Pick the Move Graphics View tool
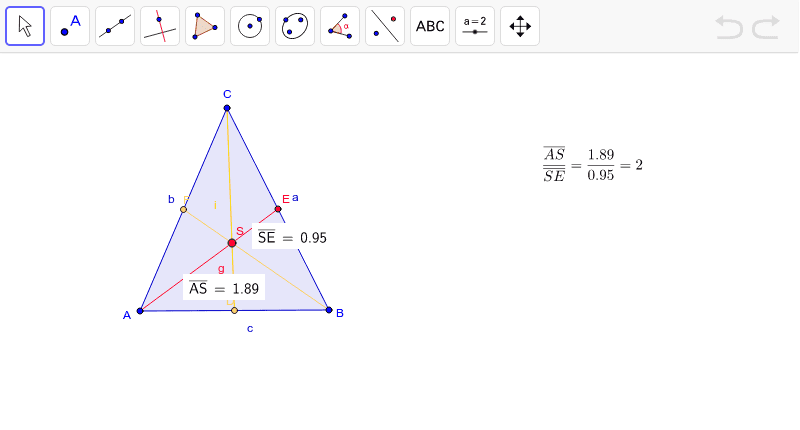This screenshot has height=430, width=800. pyautogui.click(x=520, y=26)
